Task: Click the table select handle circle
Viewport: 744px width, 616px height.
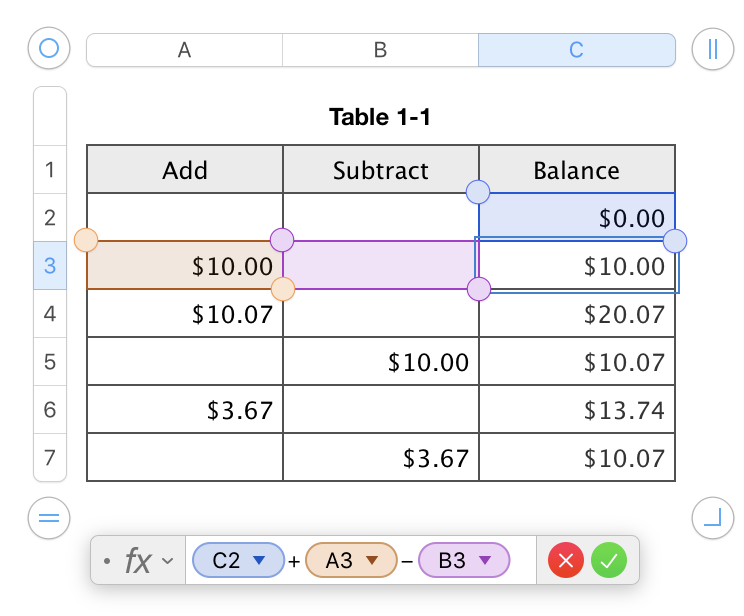Action: pyautogui.click(x=49, y=48)
